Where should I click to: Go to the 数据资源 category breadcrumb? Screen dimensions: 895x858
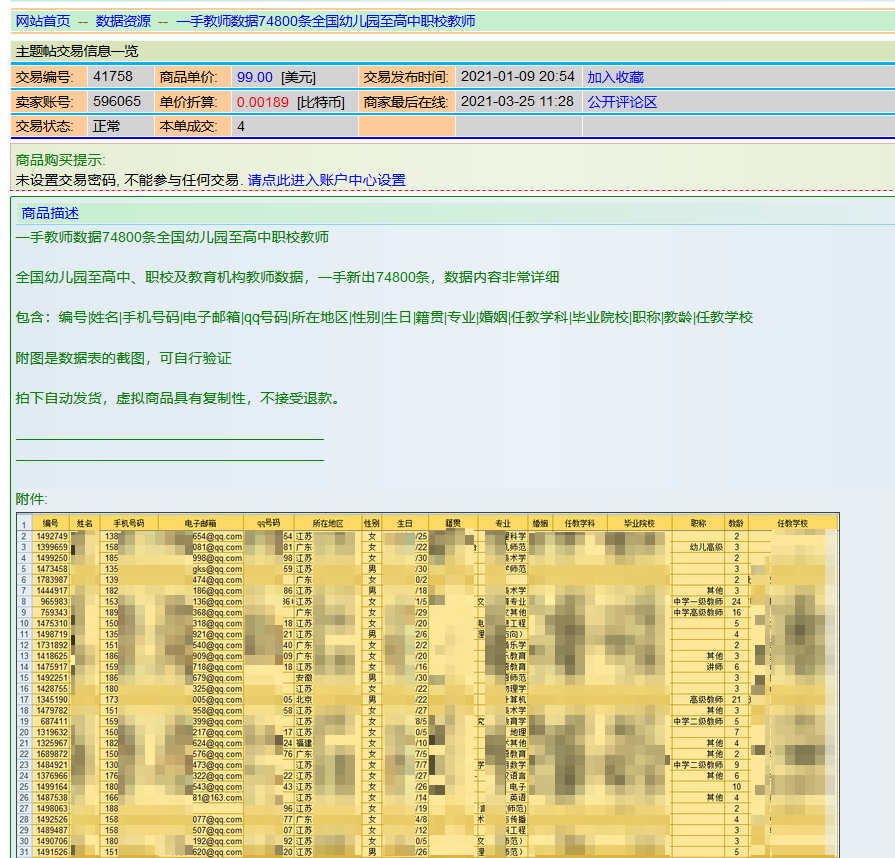coord(123,21)
